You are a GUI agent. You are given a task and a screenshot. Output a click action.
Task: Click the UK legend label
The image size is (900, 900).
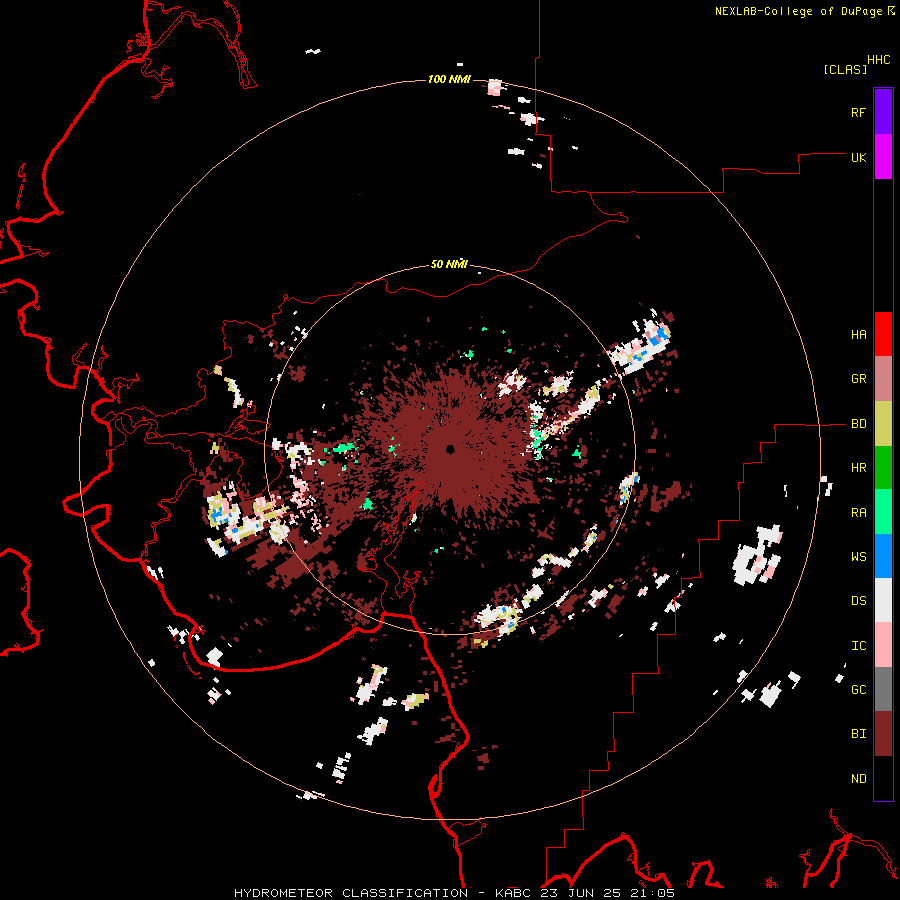[x=858, y=157]
